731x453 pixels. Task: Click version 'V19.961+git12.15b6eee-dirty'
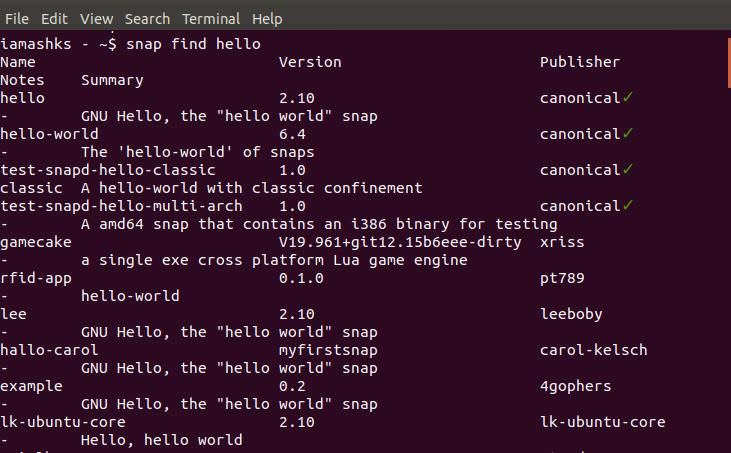(x=400, y=242)
